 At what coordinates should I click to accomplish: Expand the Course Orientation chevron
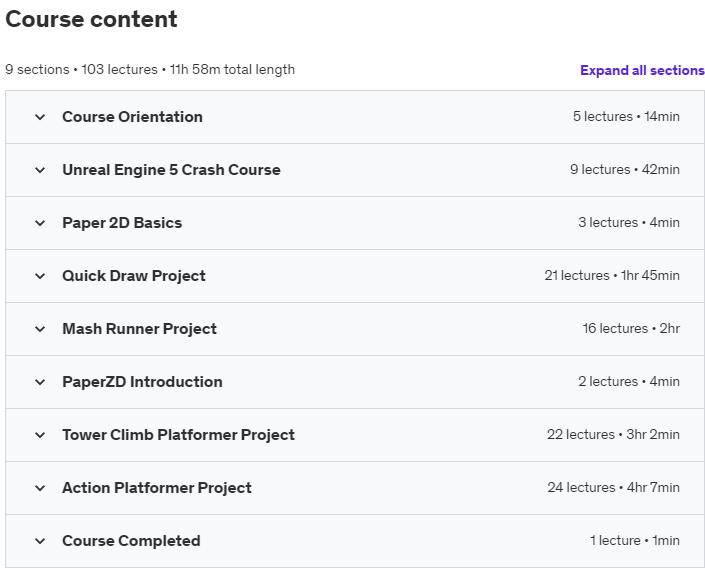pos(40,117)
